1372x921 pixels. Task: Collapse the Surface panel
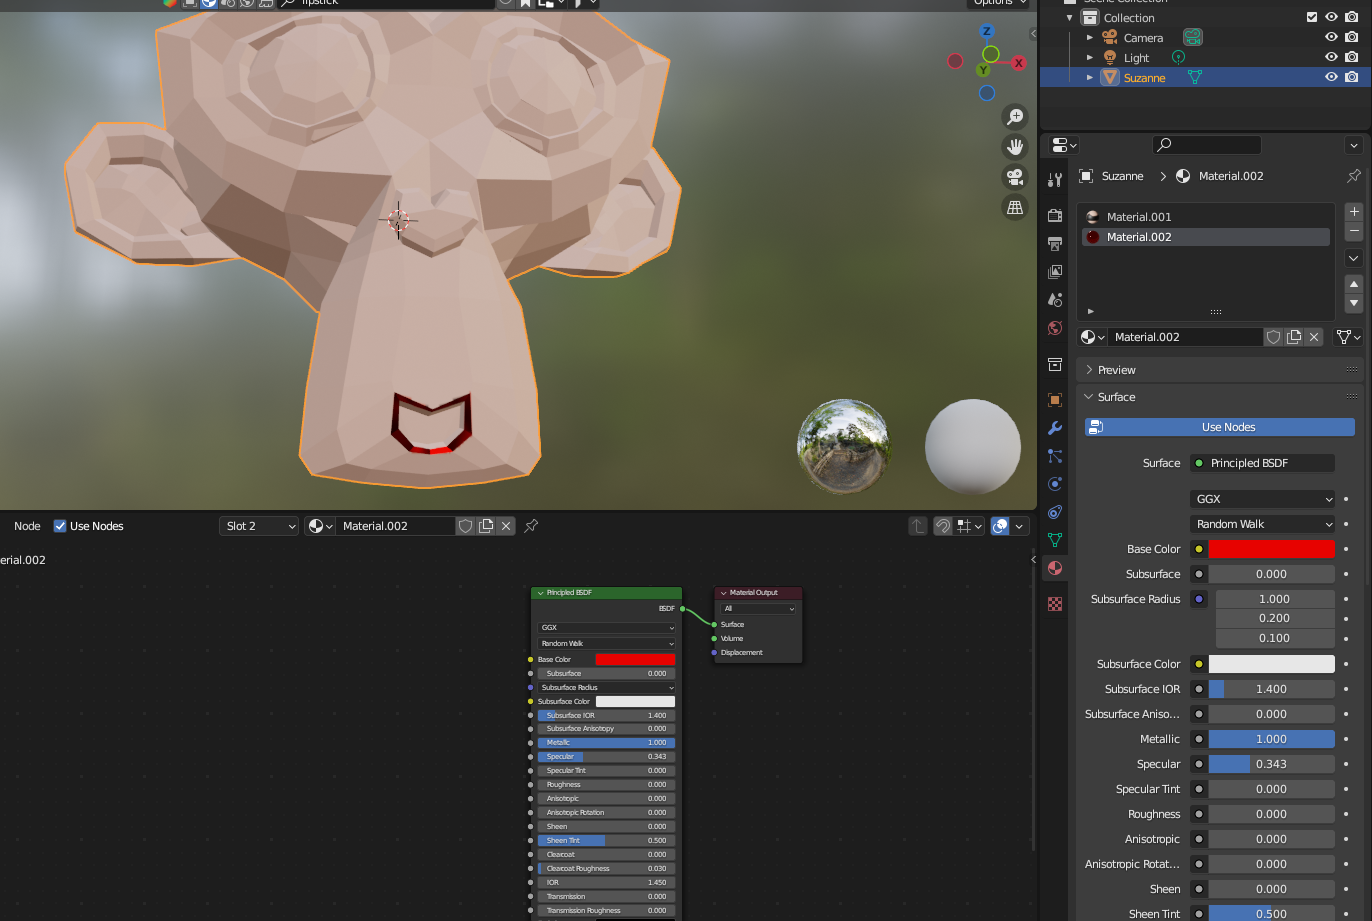pos(1090,397)
